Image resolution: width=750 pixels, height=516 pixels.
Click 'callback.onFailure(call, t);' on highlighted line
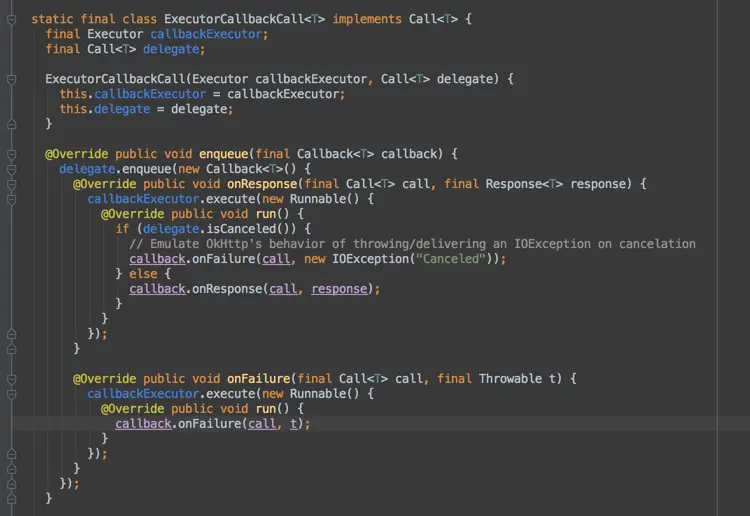pos(213,424)
